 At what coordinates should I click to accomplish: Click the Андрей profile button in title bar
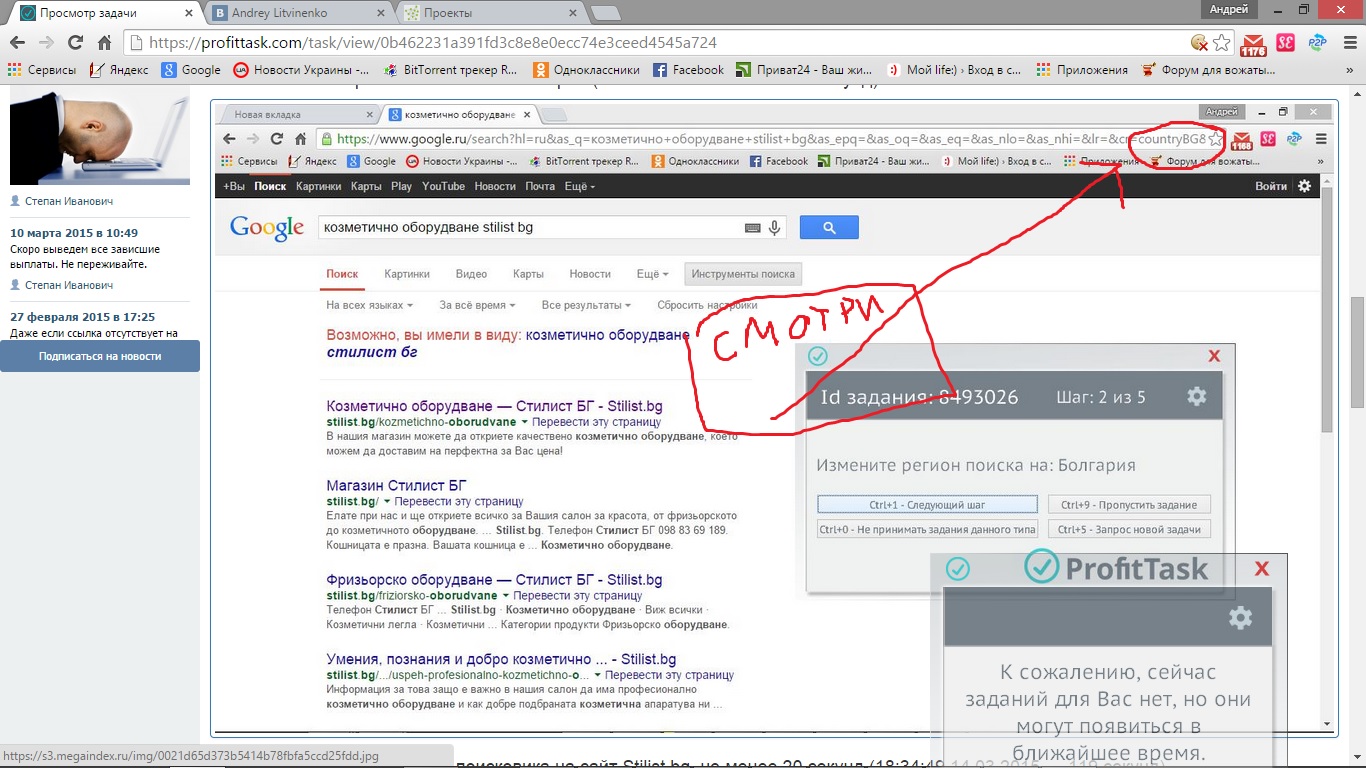coord(1229,9)
